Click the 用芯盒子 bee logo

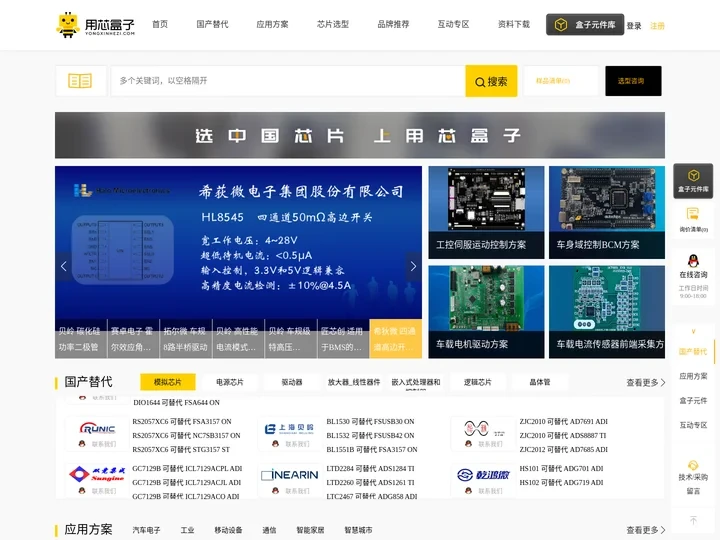[96, 24]
